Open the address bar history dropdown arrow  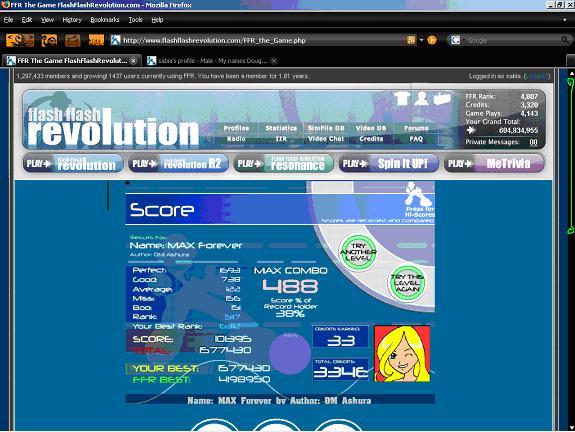(421, 40)
